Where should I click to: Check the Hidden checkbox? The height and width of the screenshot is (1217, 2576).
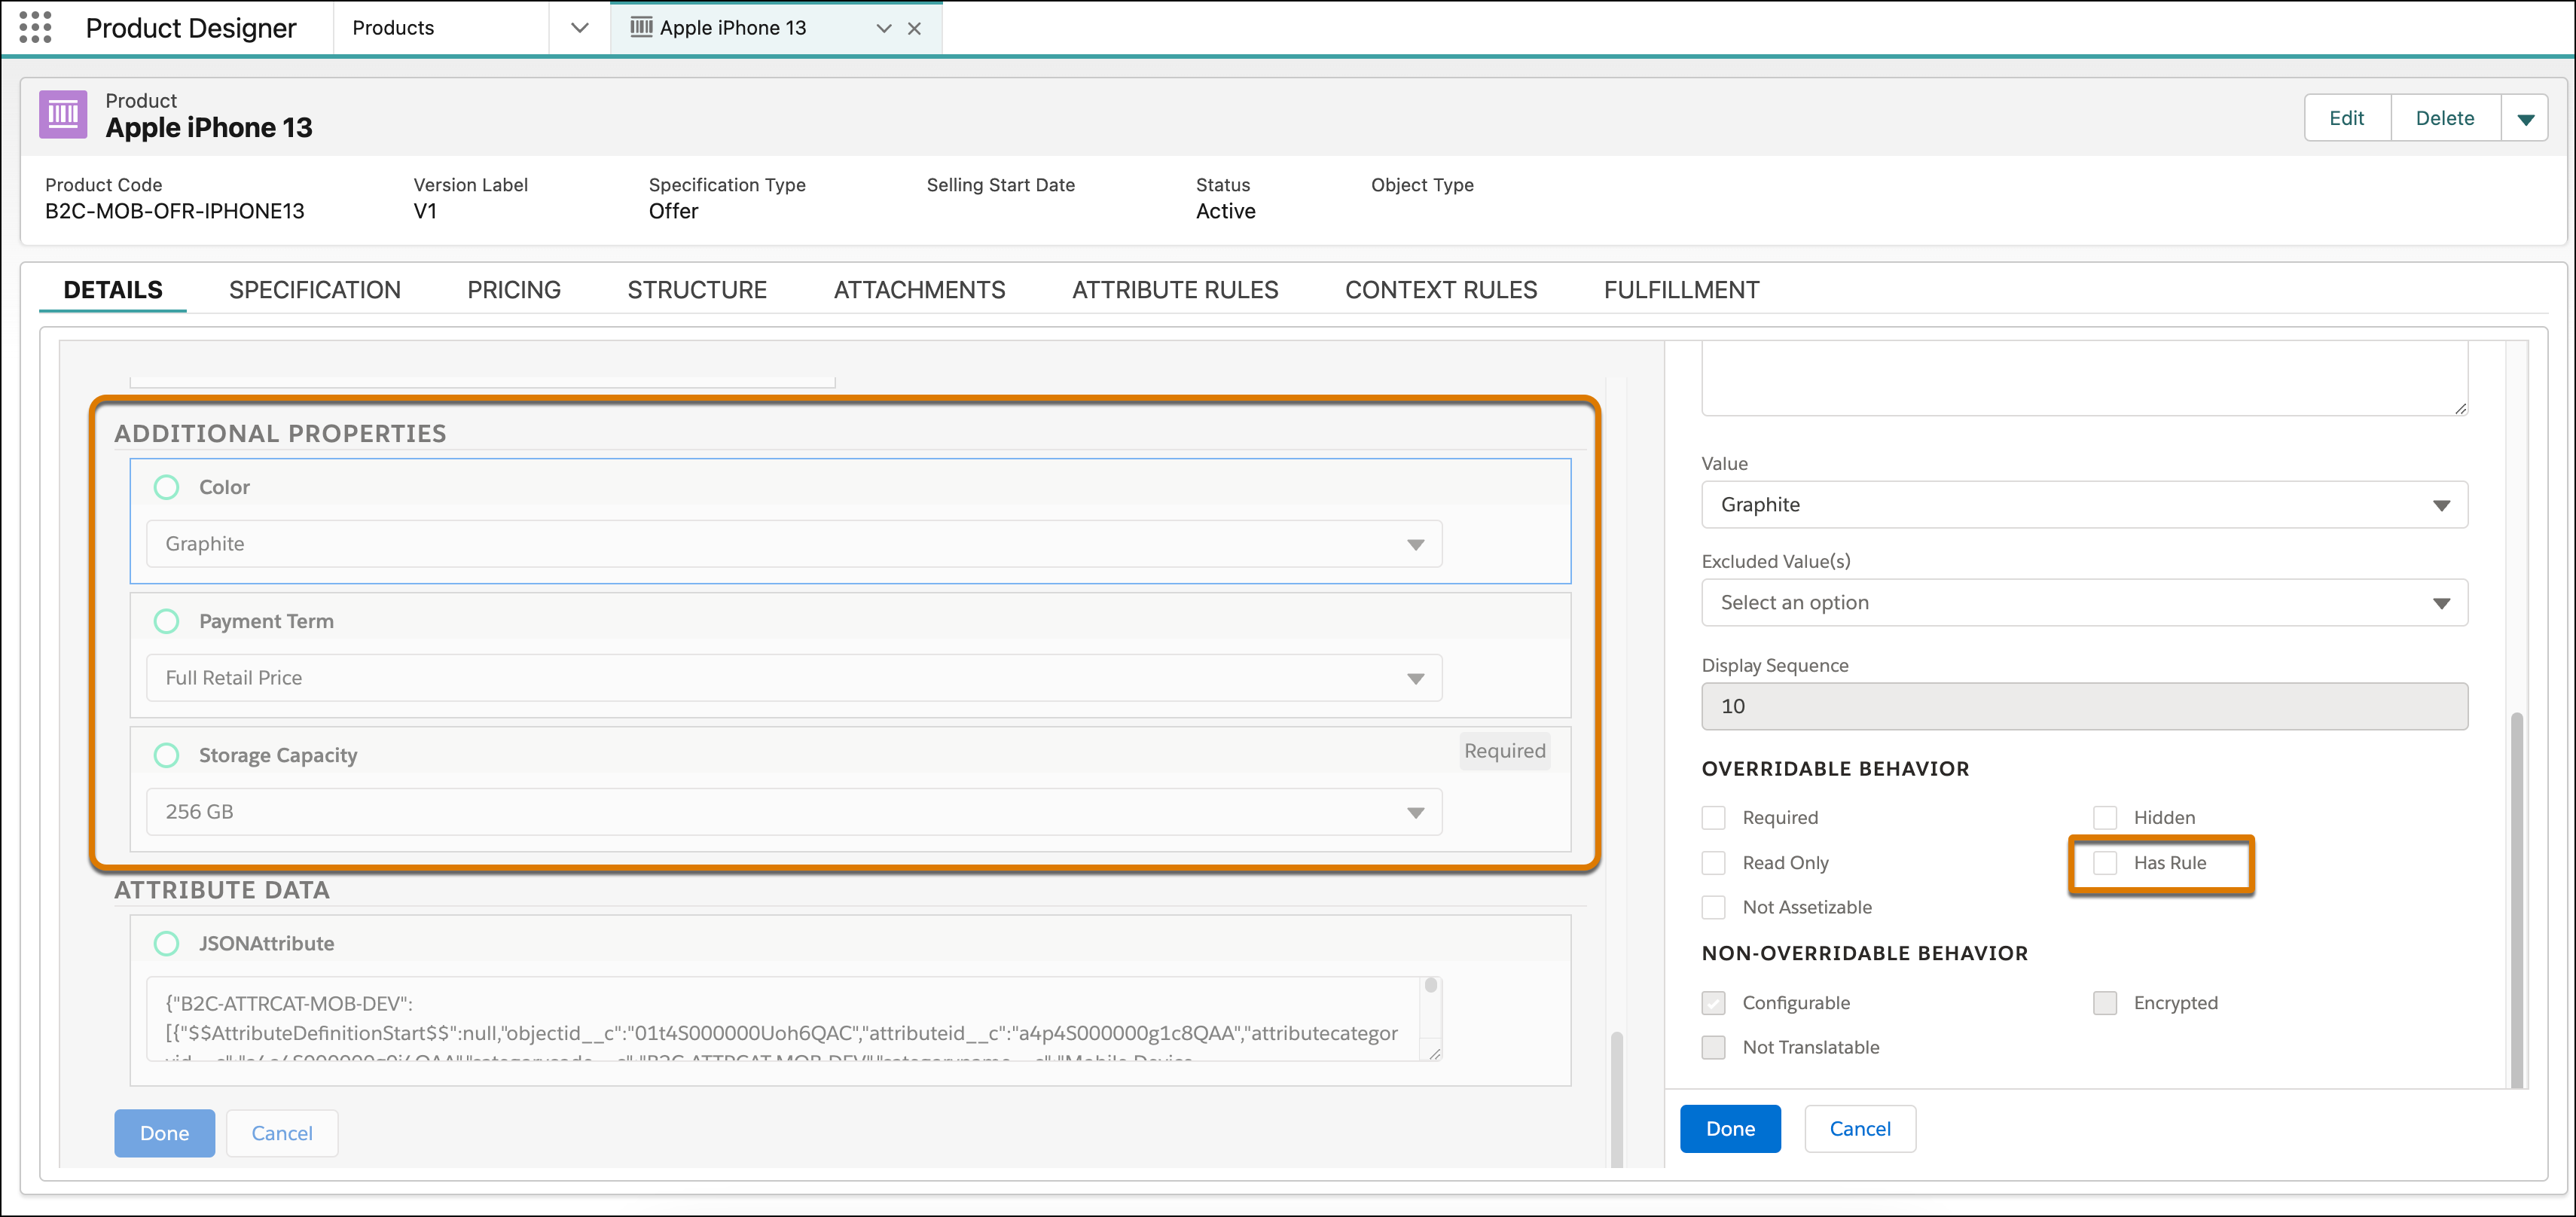pyautogui.click(x=2105, y=818)
